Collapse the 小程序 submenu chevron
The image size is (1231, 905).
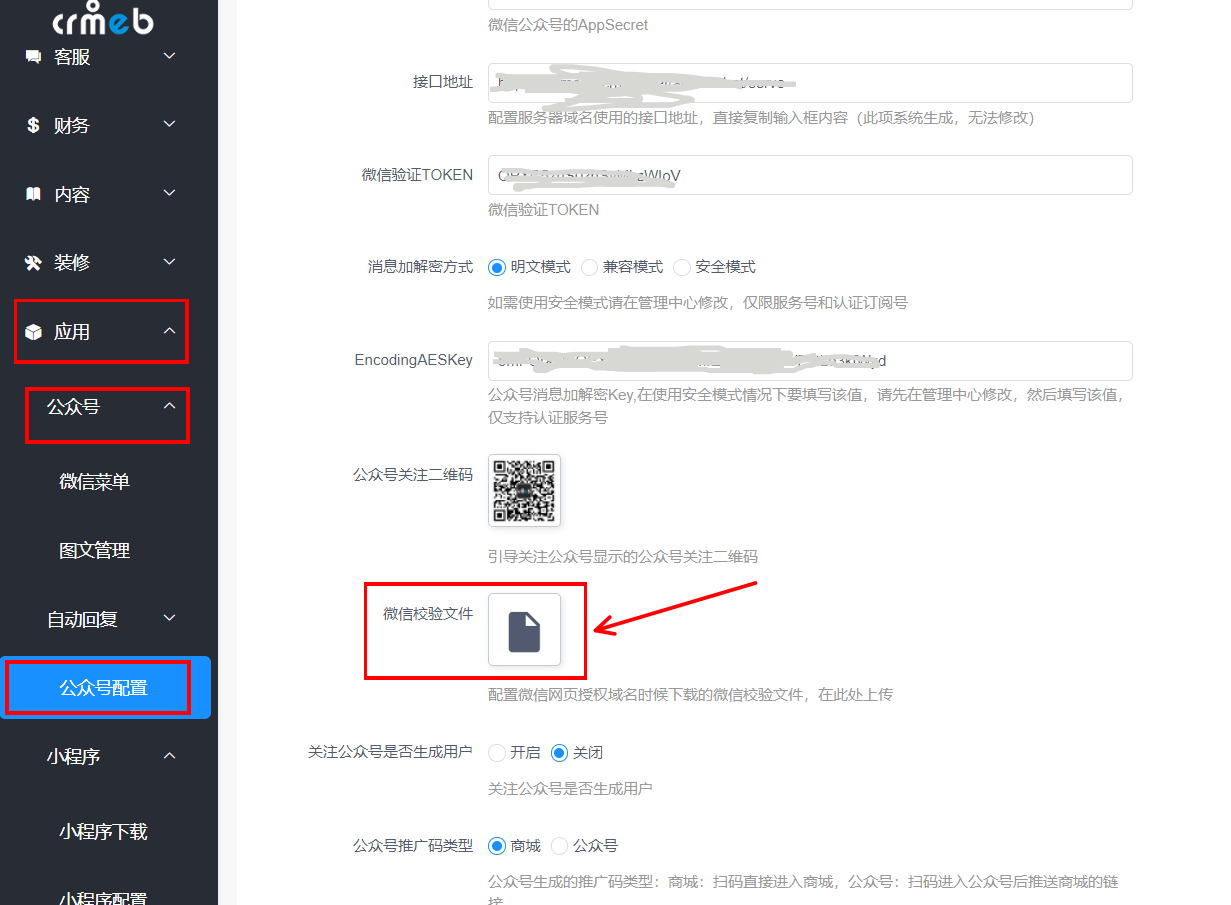170,755
